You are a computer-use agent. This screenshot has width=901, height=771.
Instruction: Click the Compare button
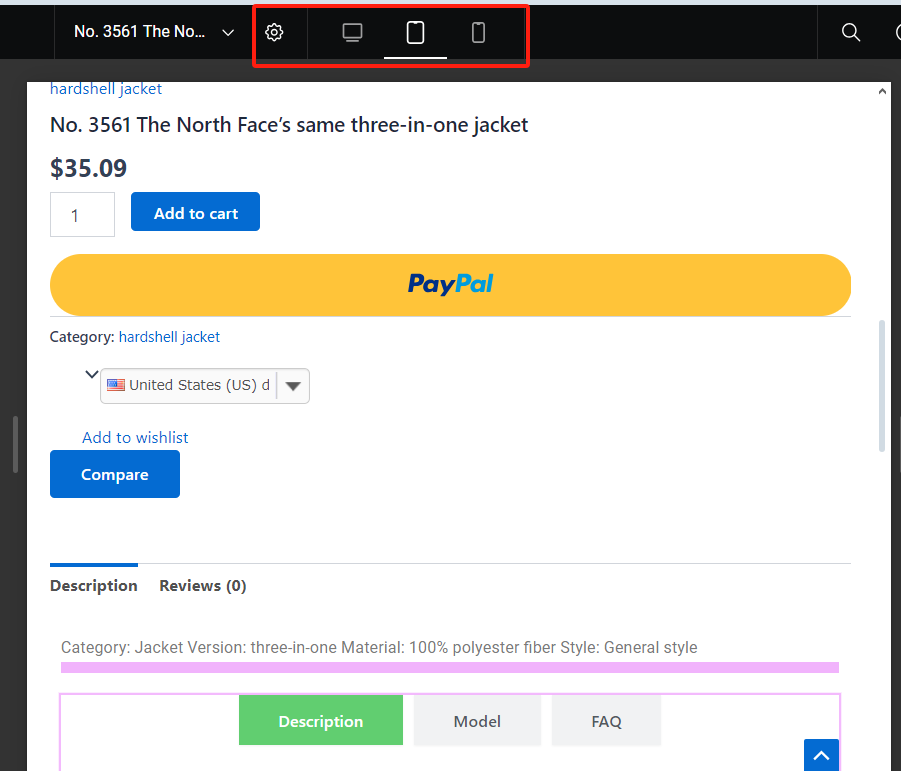point(114,473)
